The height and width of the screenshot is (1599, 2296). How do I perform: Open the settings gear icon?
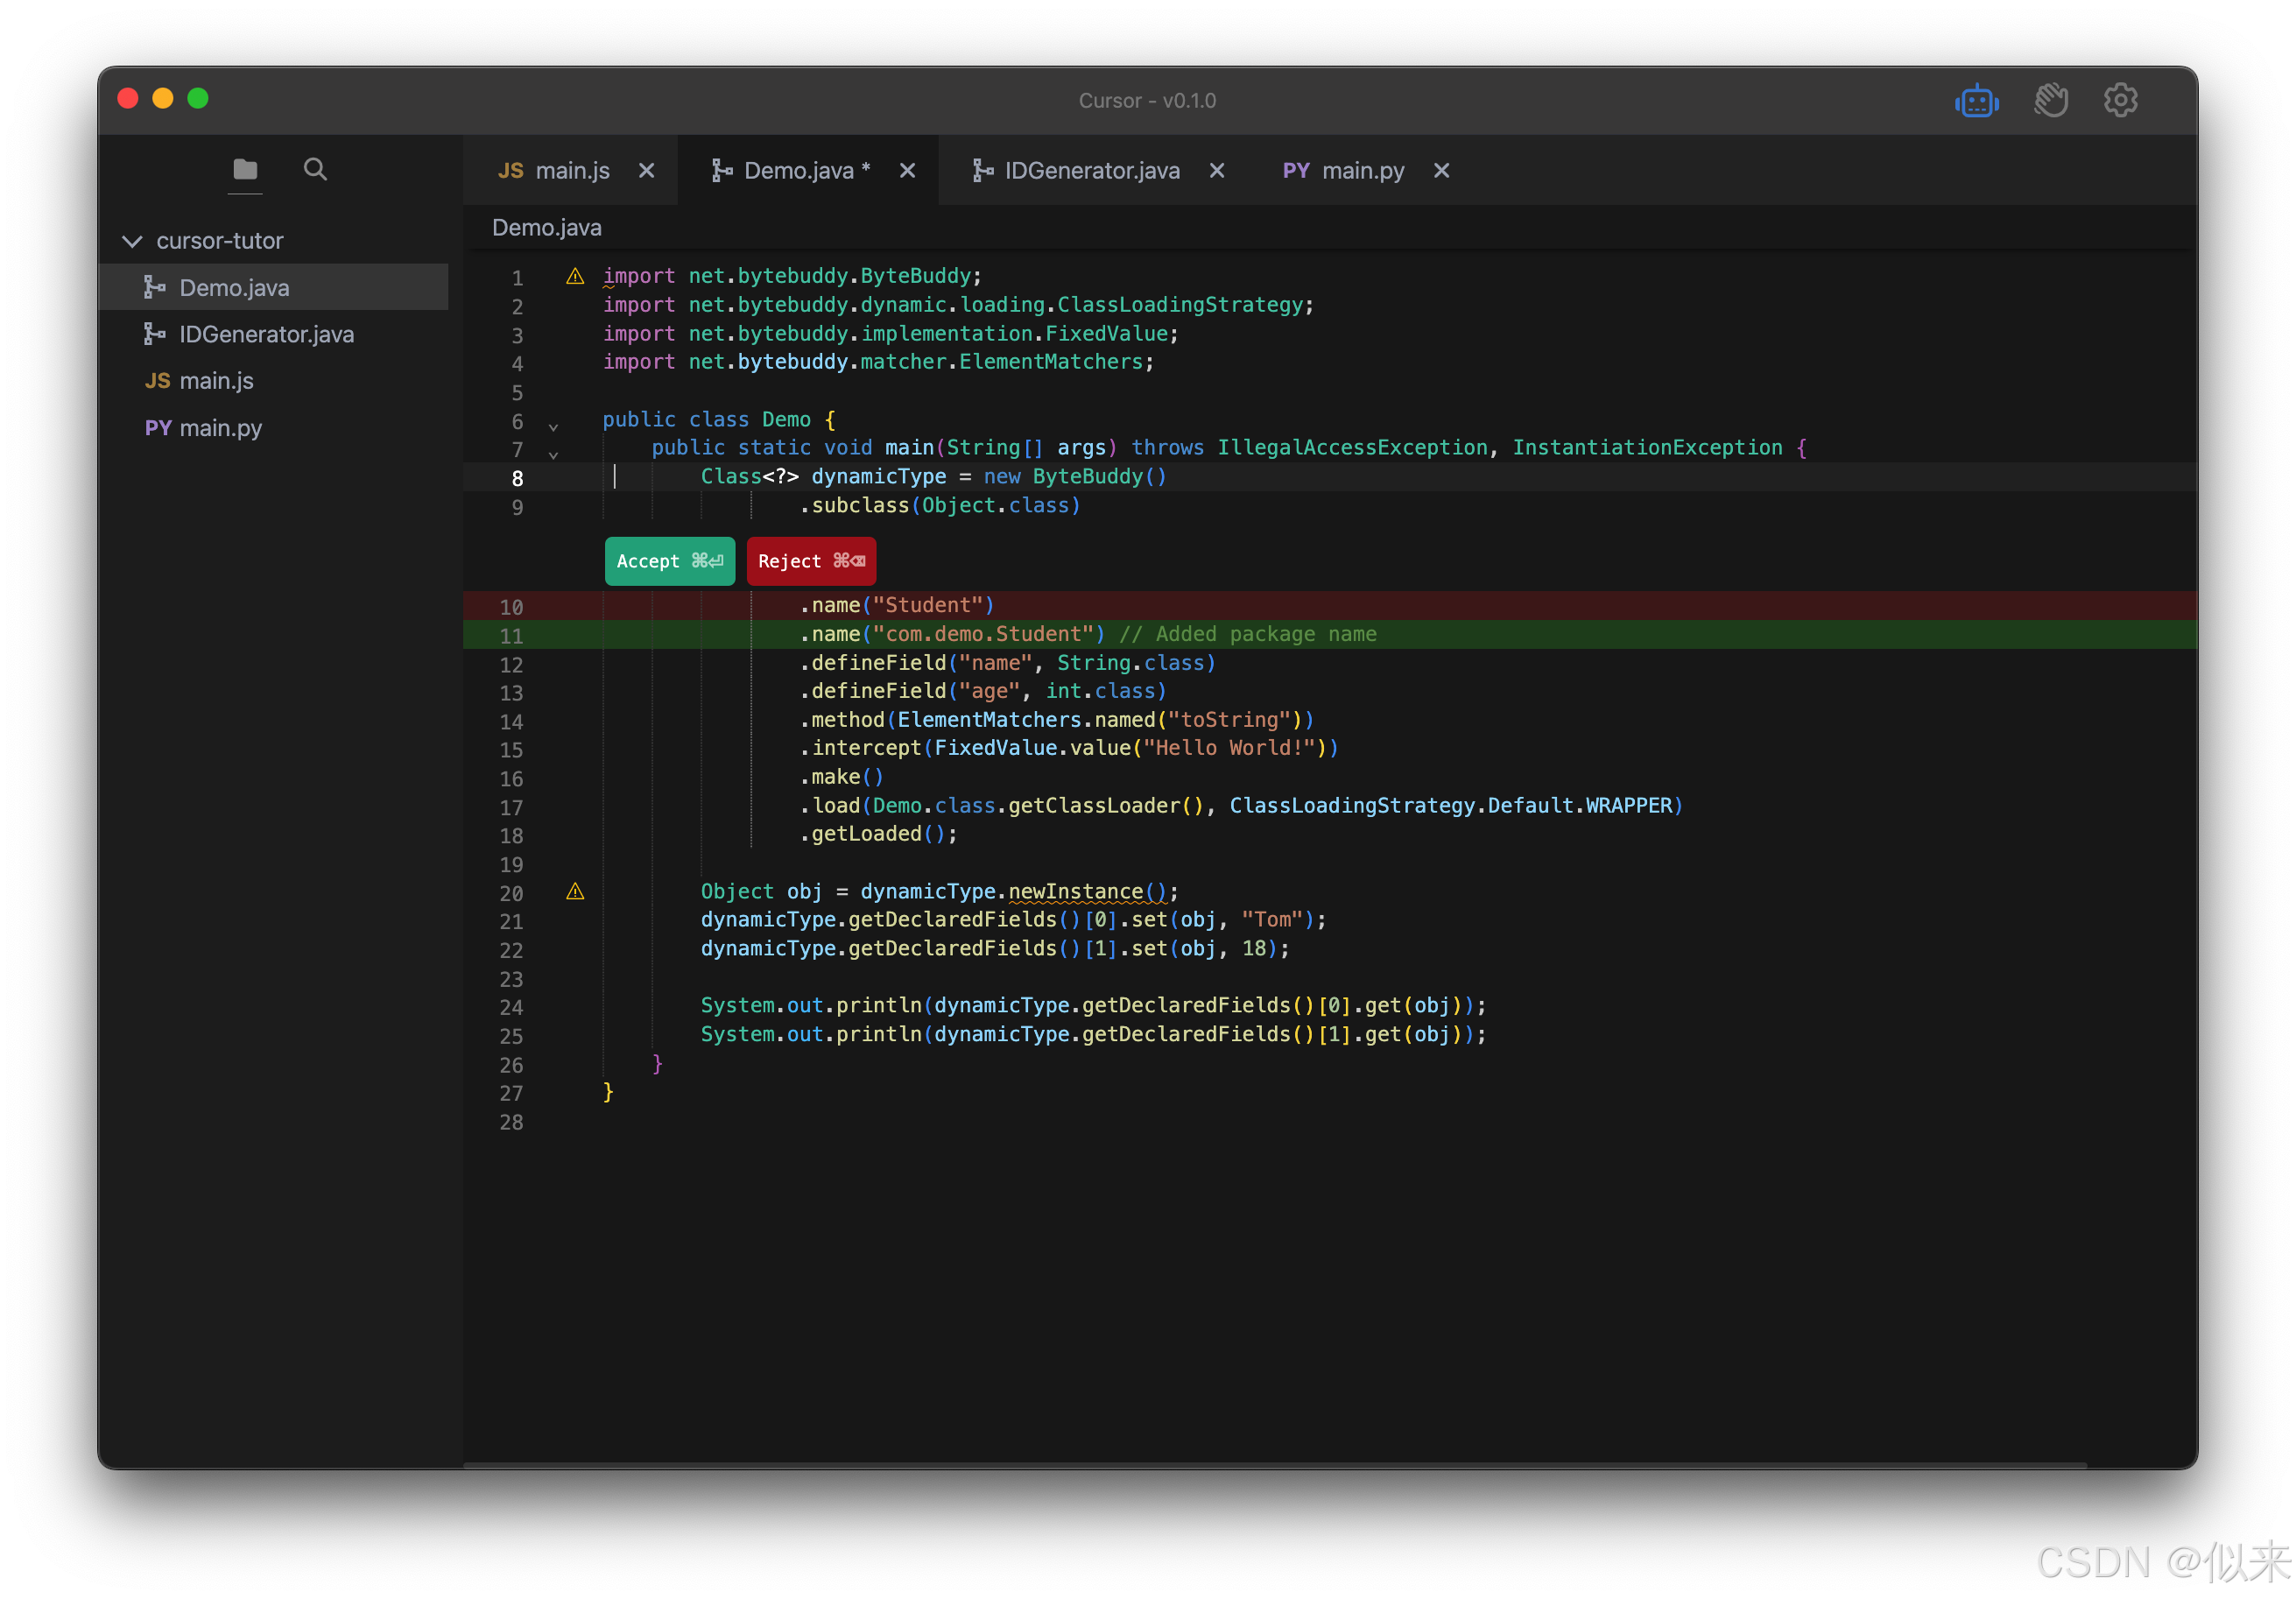[x=2120, y=101]
